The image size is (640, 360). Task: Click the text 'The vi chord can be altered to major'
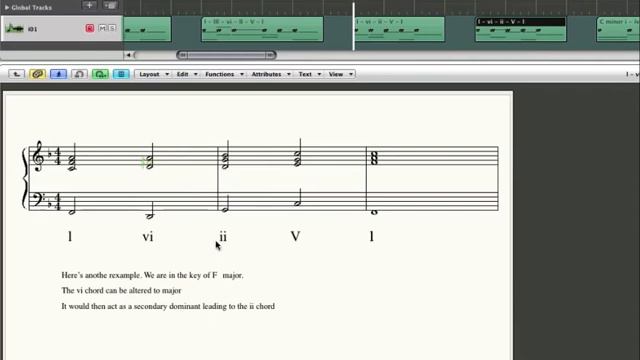pos(121,291)
